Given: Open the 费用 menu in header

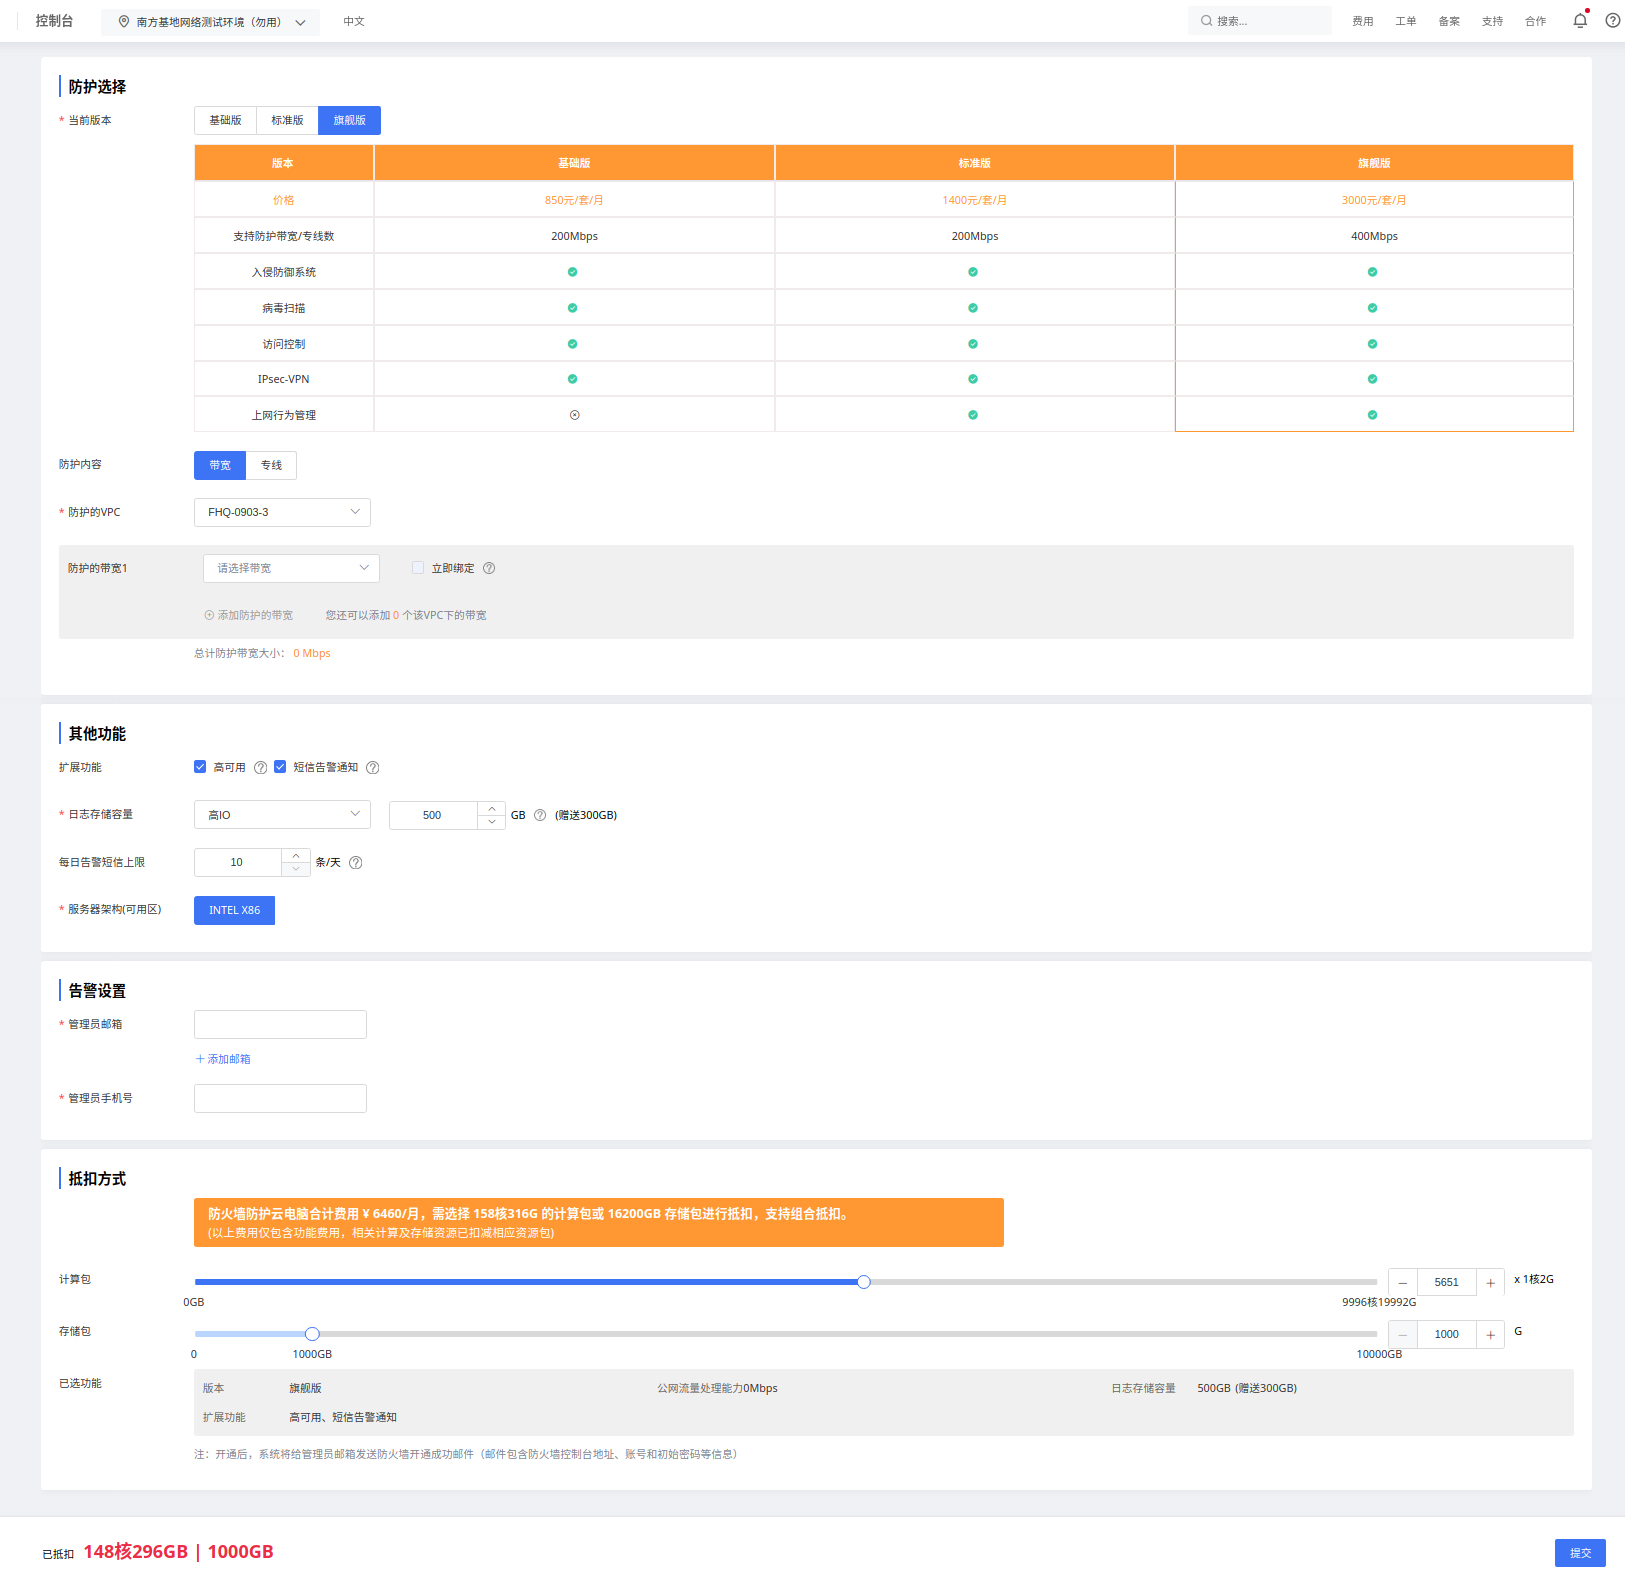Looking at the screenshot, I should point(1363,21).
